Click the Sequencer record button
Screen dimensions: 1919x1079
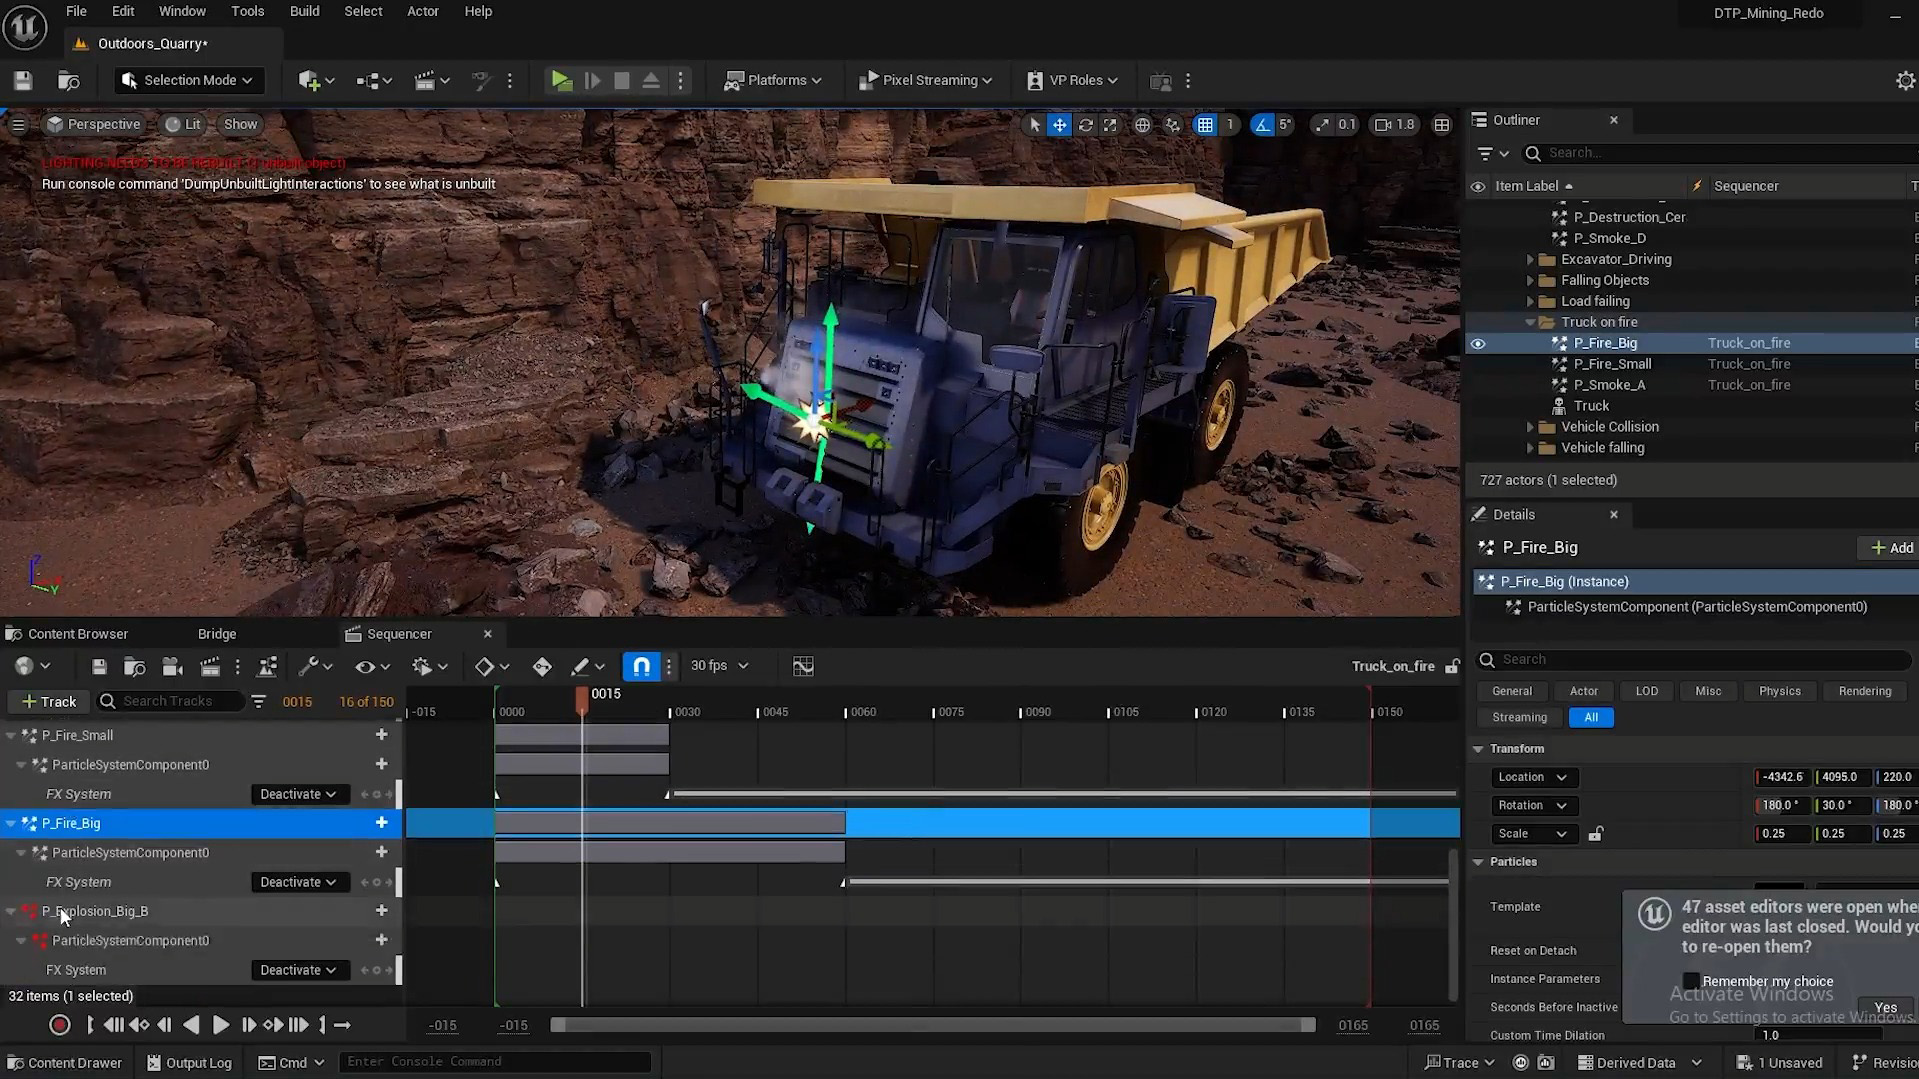pyautogui.click(x=59, y=1025)
